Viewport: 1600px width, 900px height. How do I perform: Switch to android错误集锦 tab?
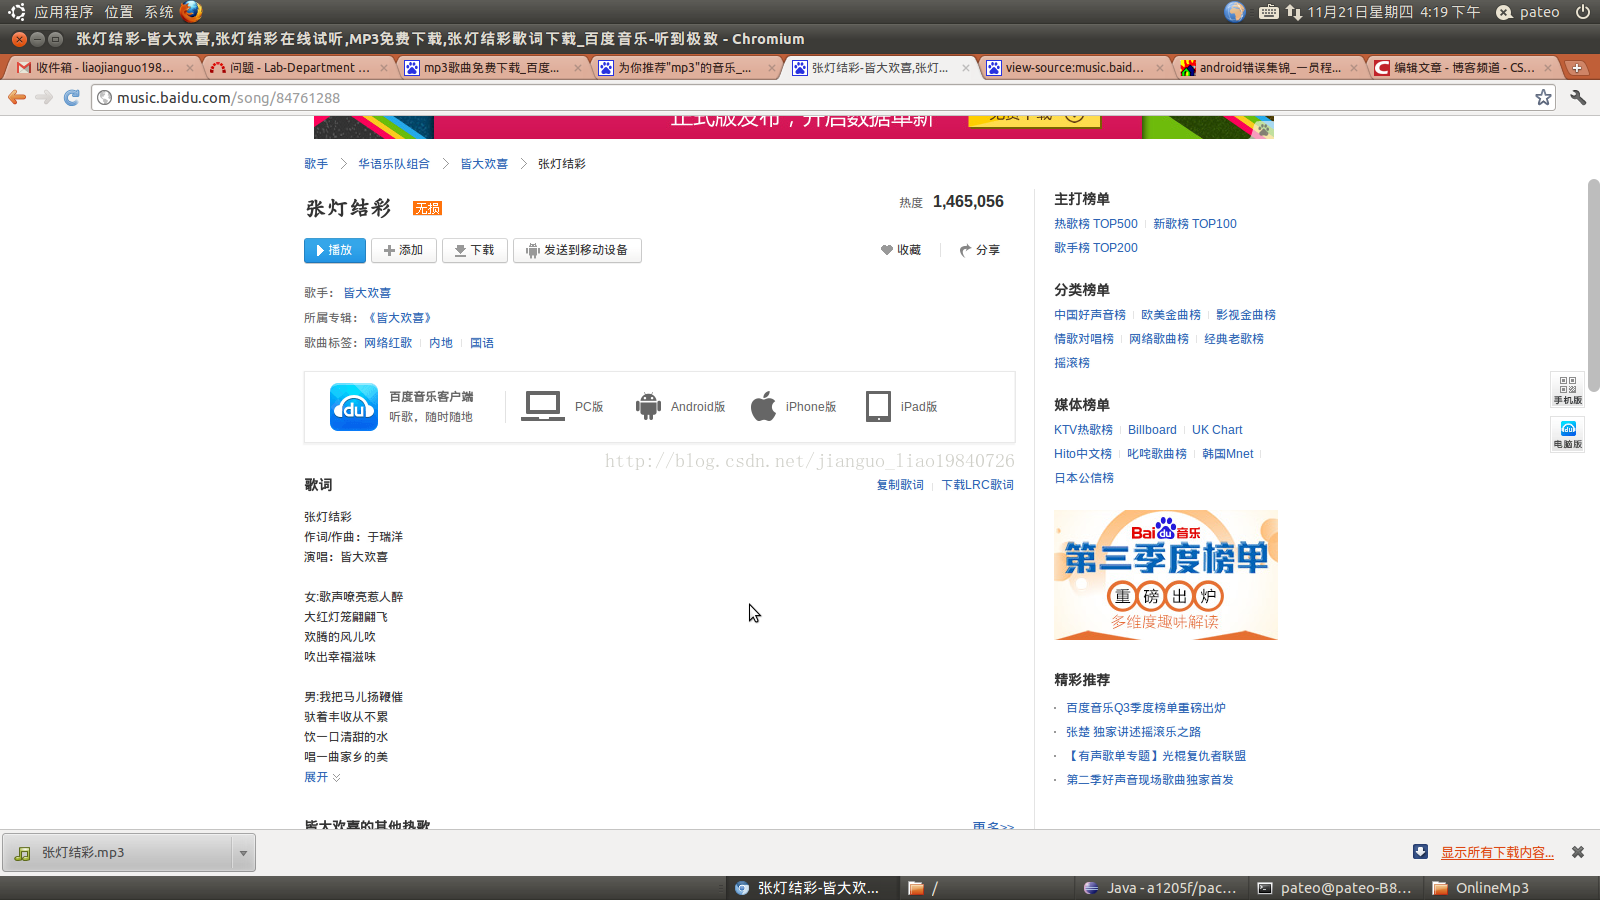click(1266, 68)
